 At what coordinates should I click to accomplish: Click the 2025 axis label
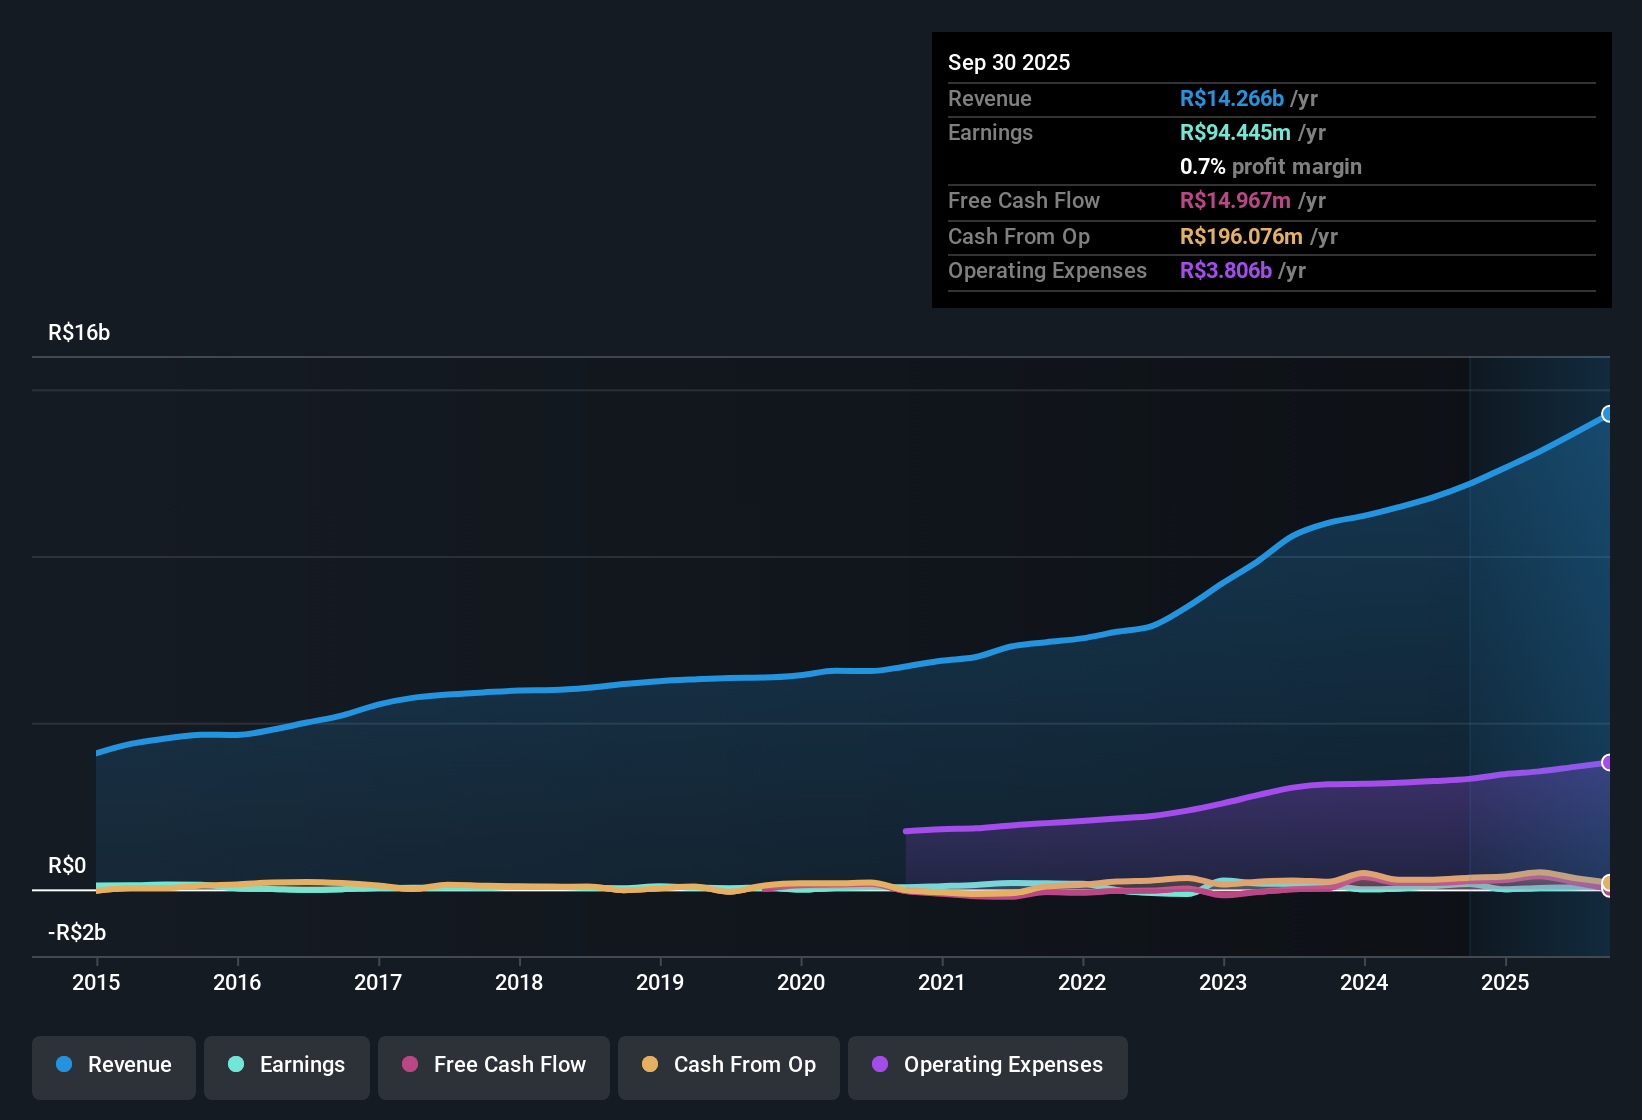(1506, 983)
